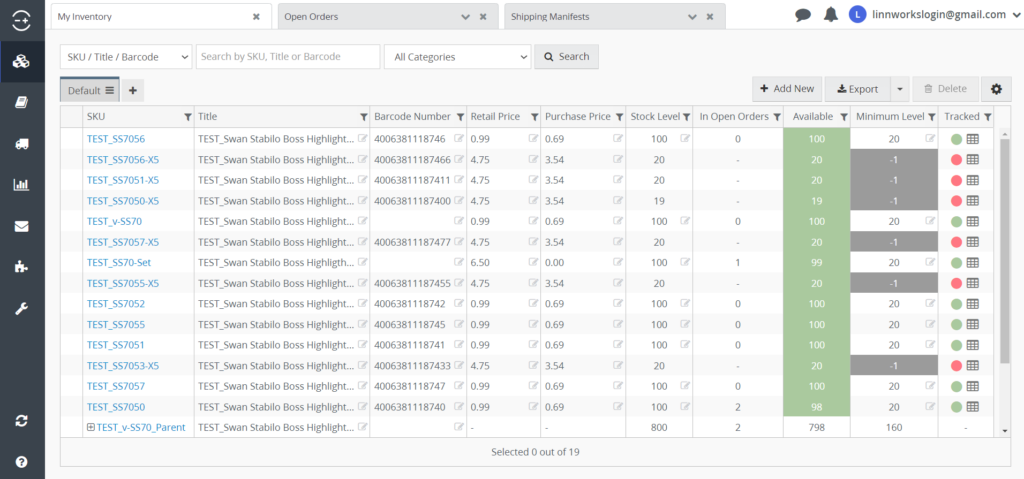The image size is (1024, 479).
Task: Open the TEST_SS7056 SKU link
Action: pyautogui.click(x=116, y=139)
